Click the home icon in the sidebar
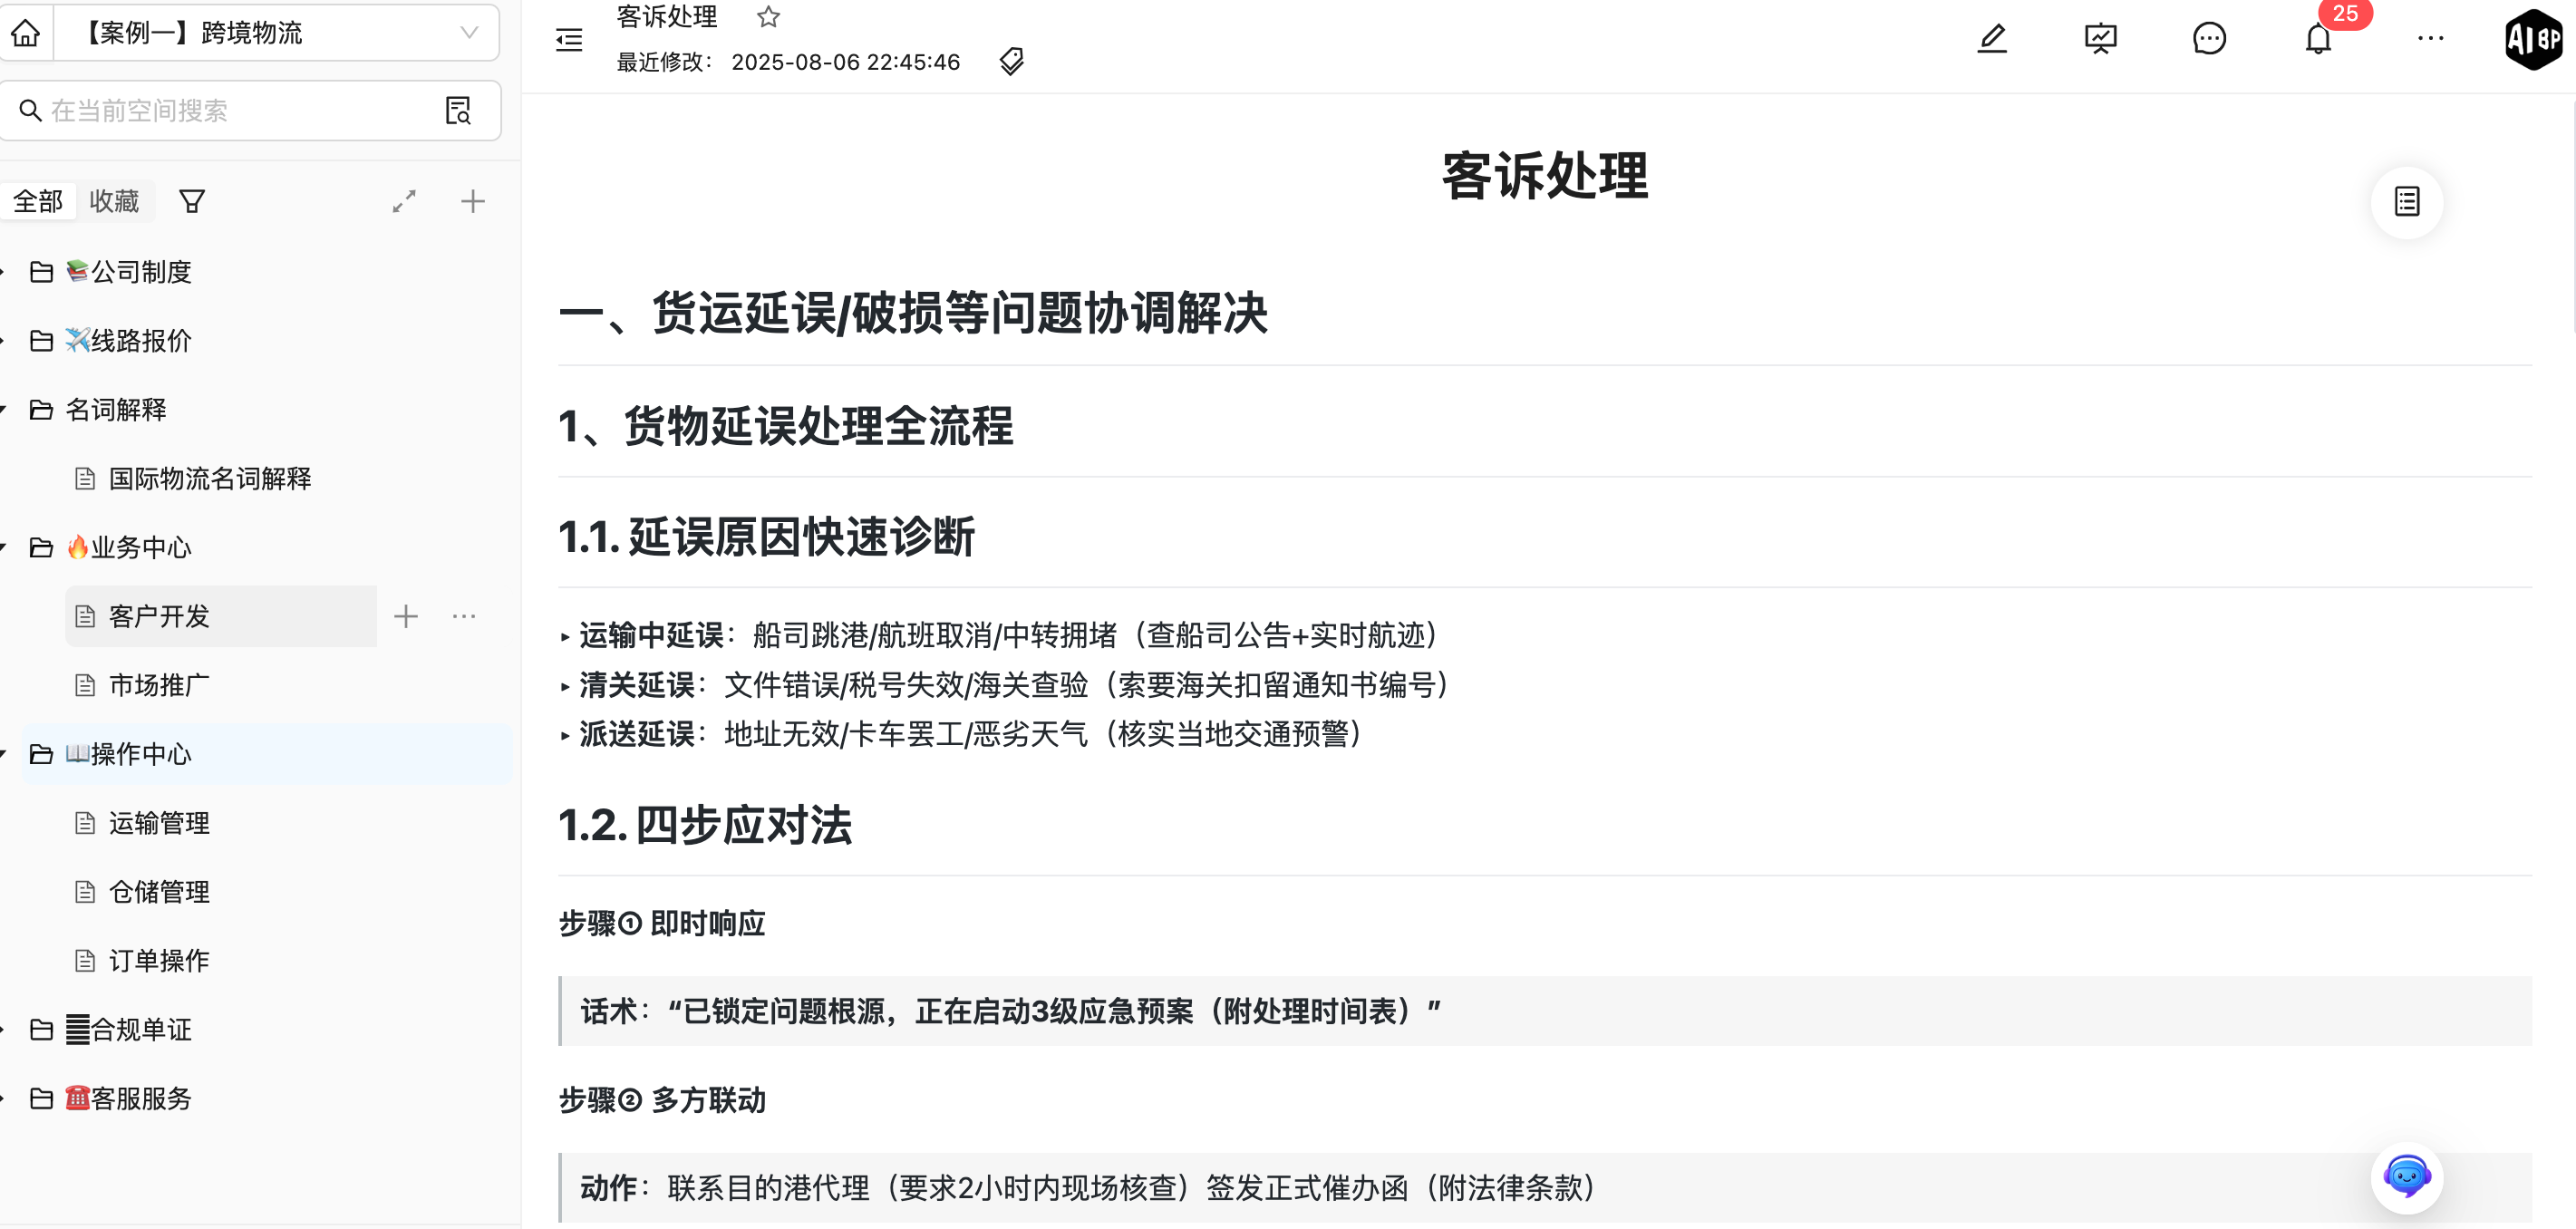Screen dimensions: 2576x1229 tap(25, 33)
